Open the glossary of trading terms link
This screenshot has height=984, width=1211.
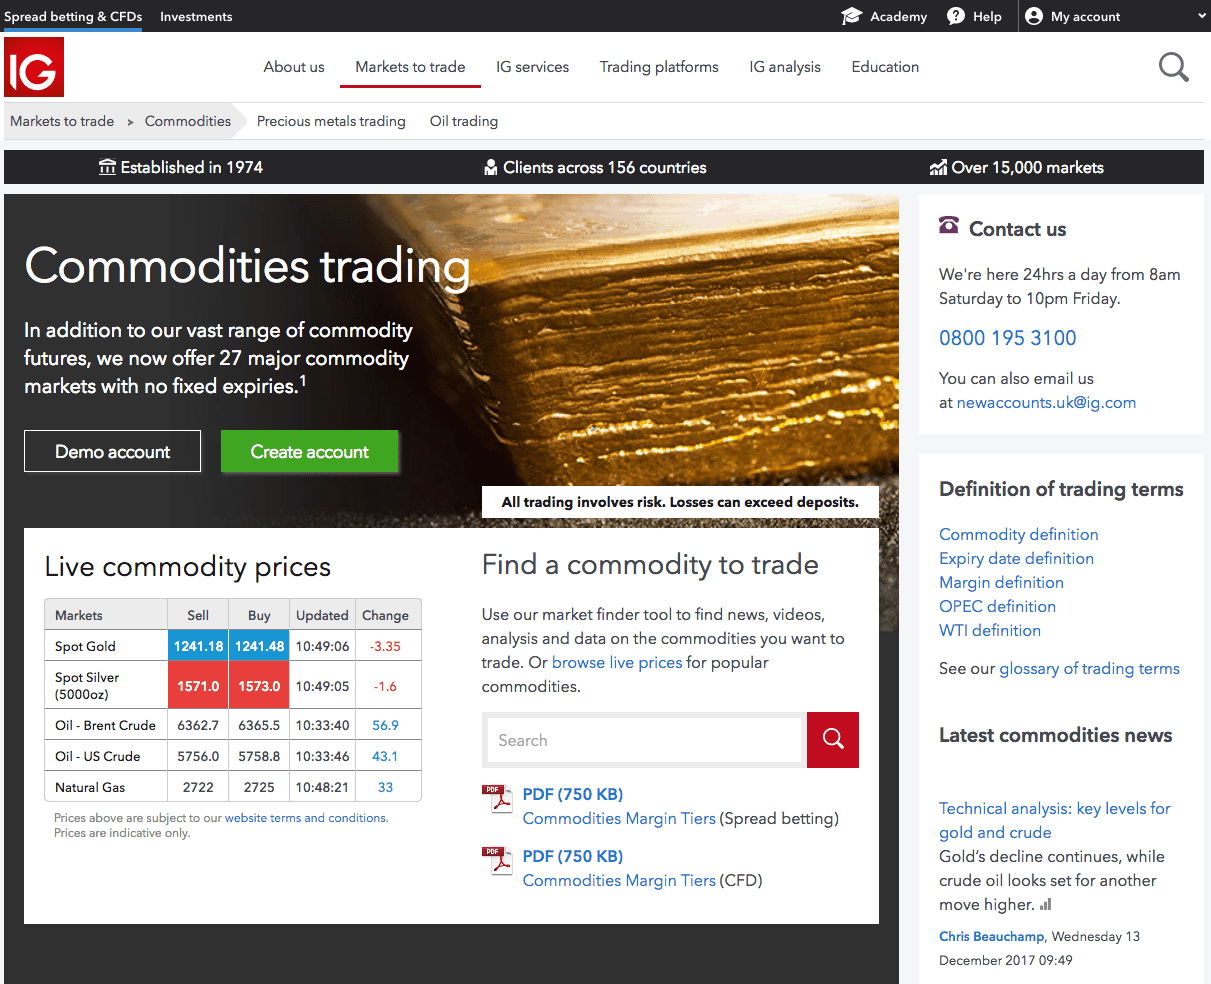coord(1090,668)
